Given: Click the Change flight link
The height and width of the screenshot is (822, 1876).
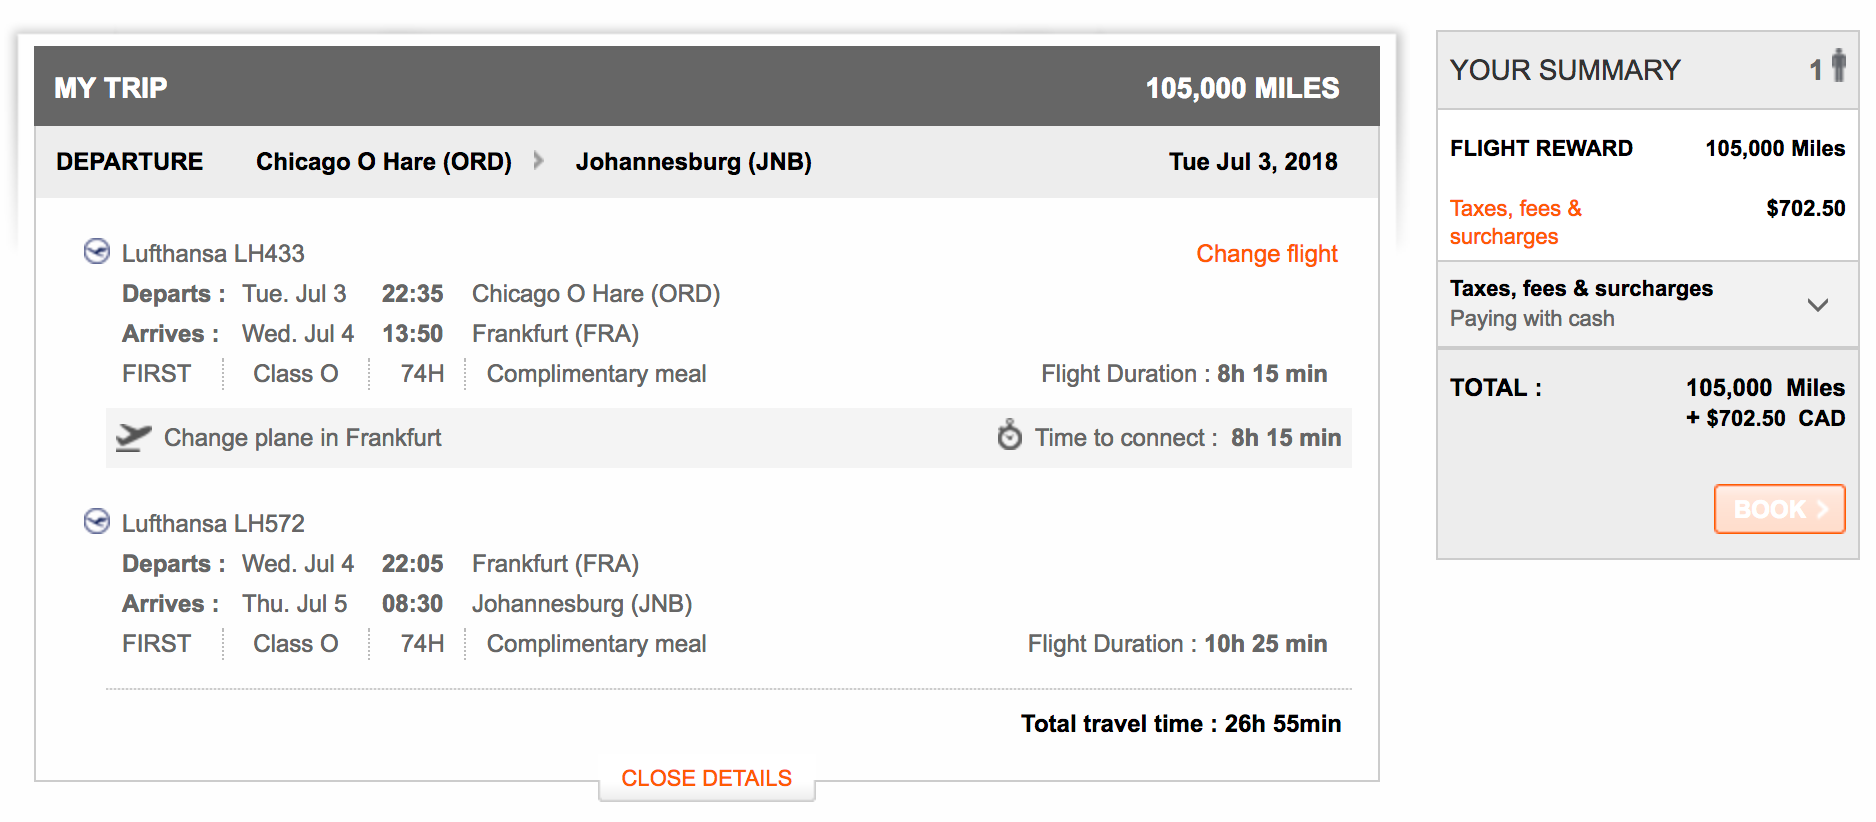Looking at the screenshot, I should [x=1266, y=254].
